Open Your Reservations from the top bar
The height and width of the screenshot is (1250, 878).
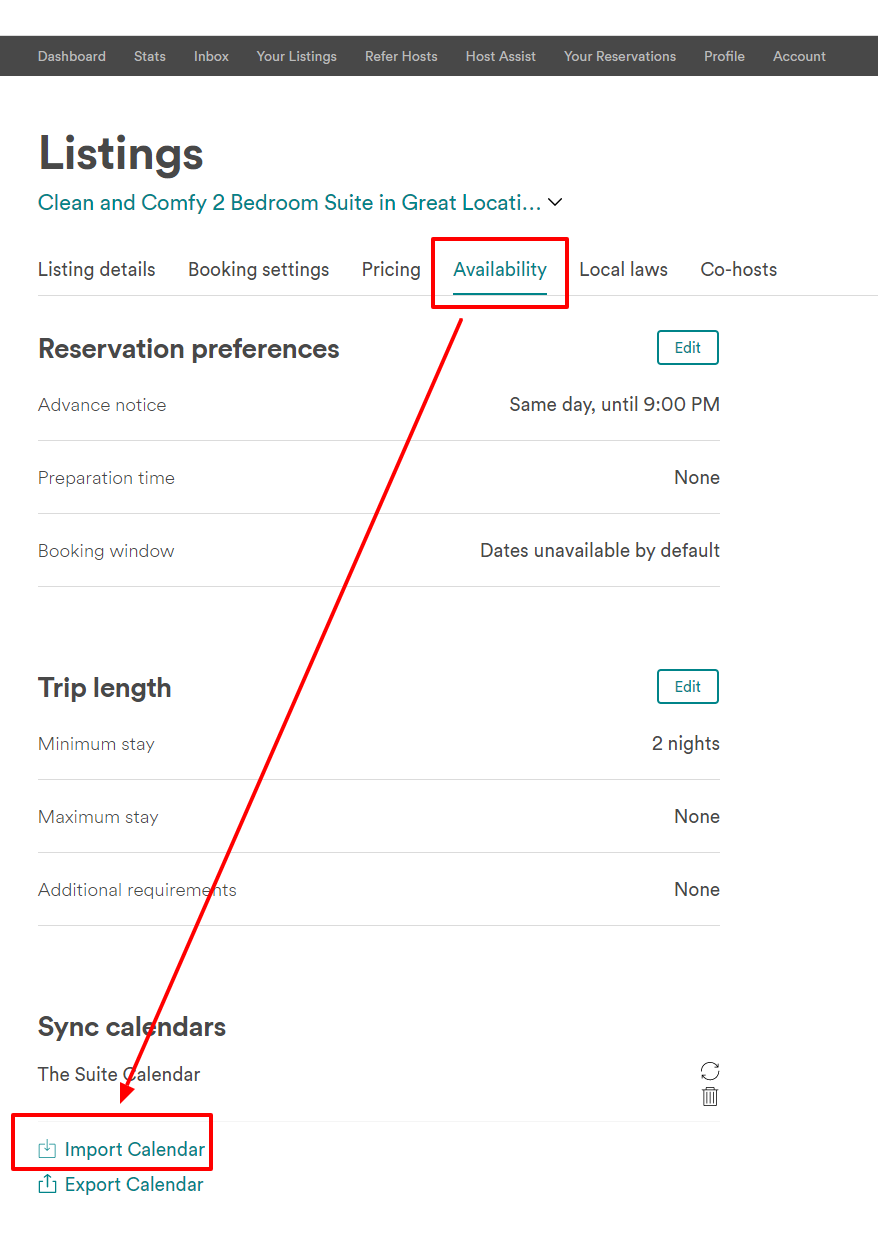click(620, 56)
